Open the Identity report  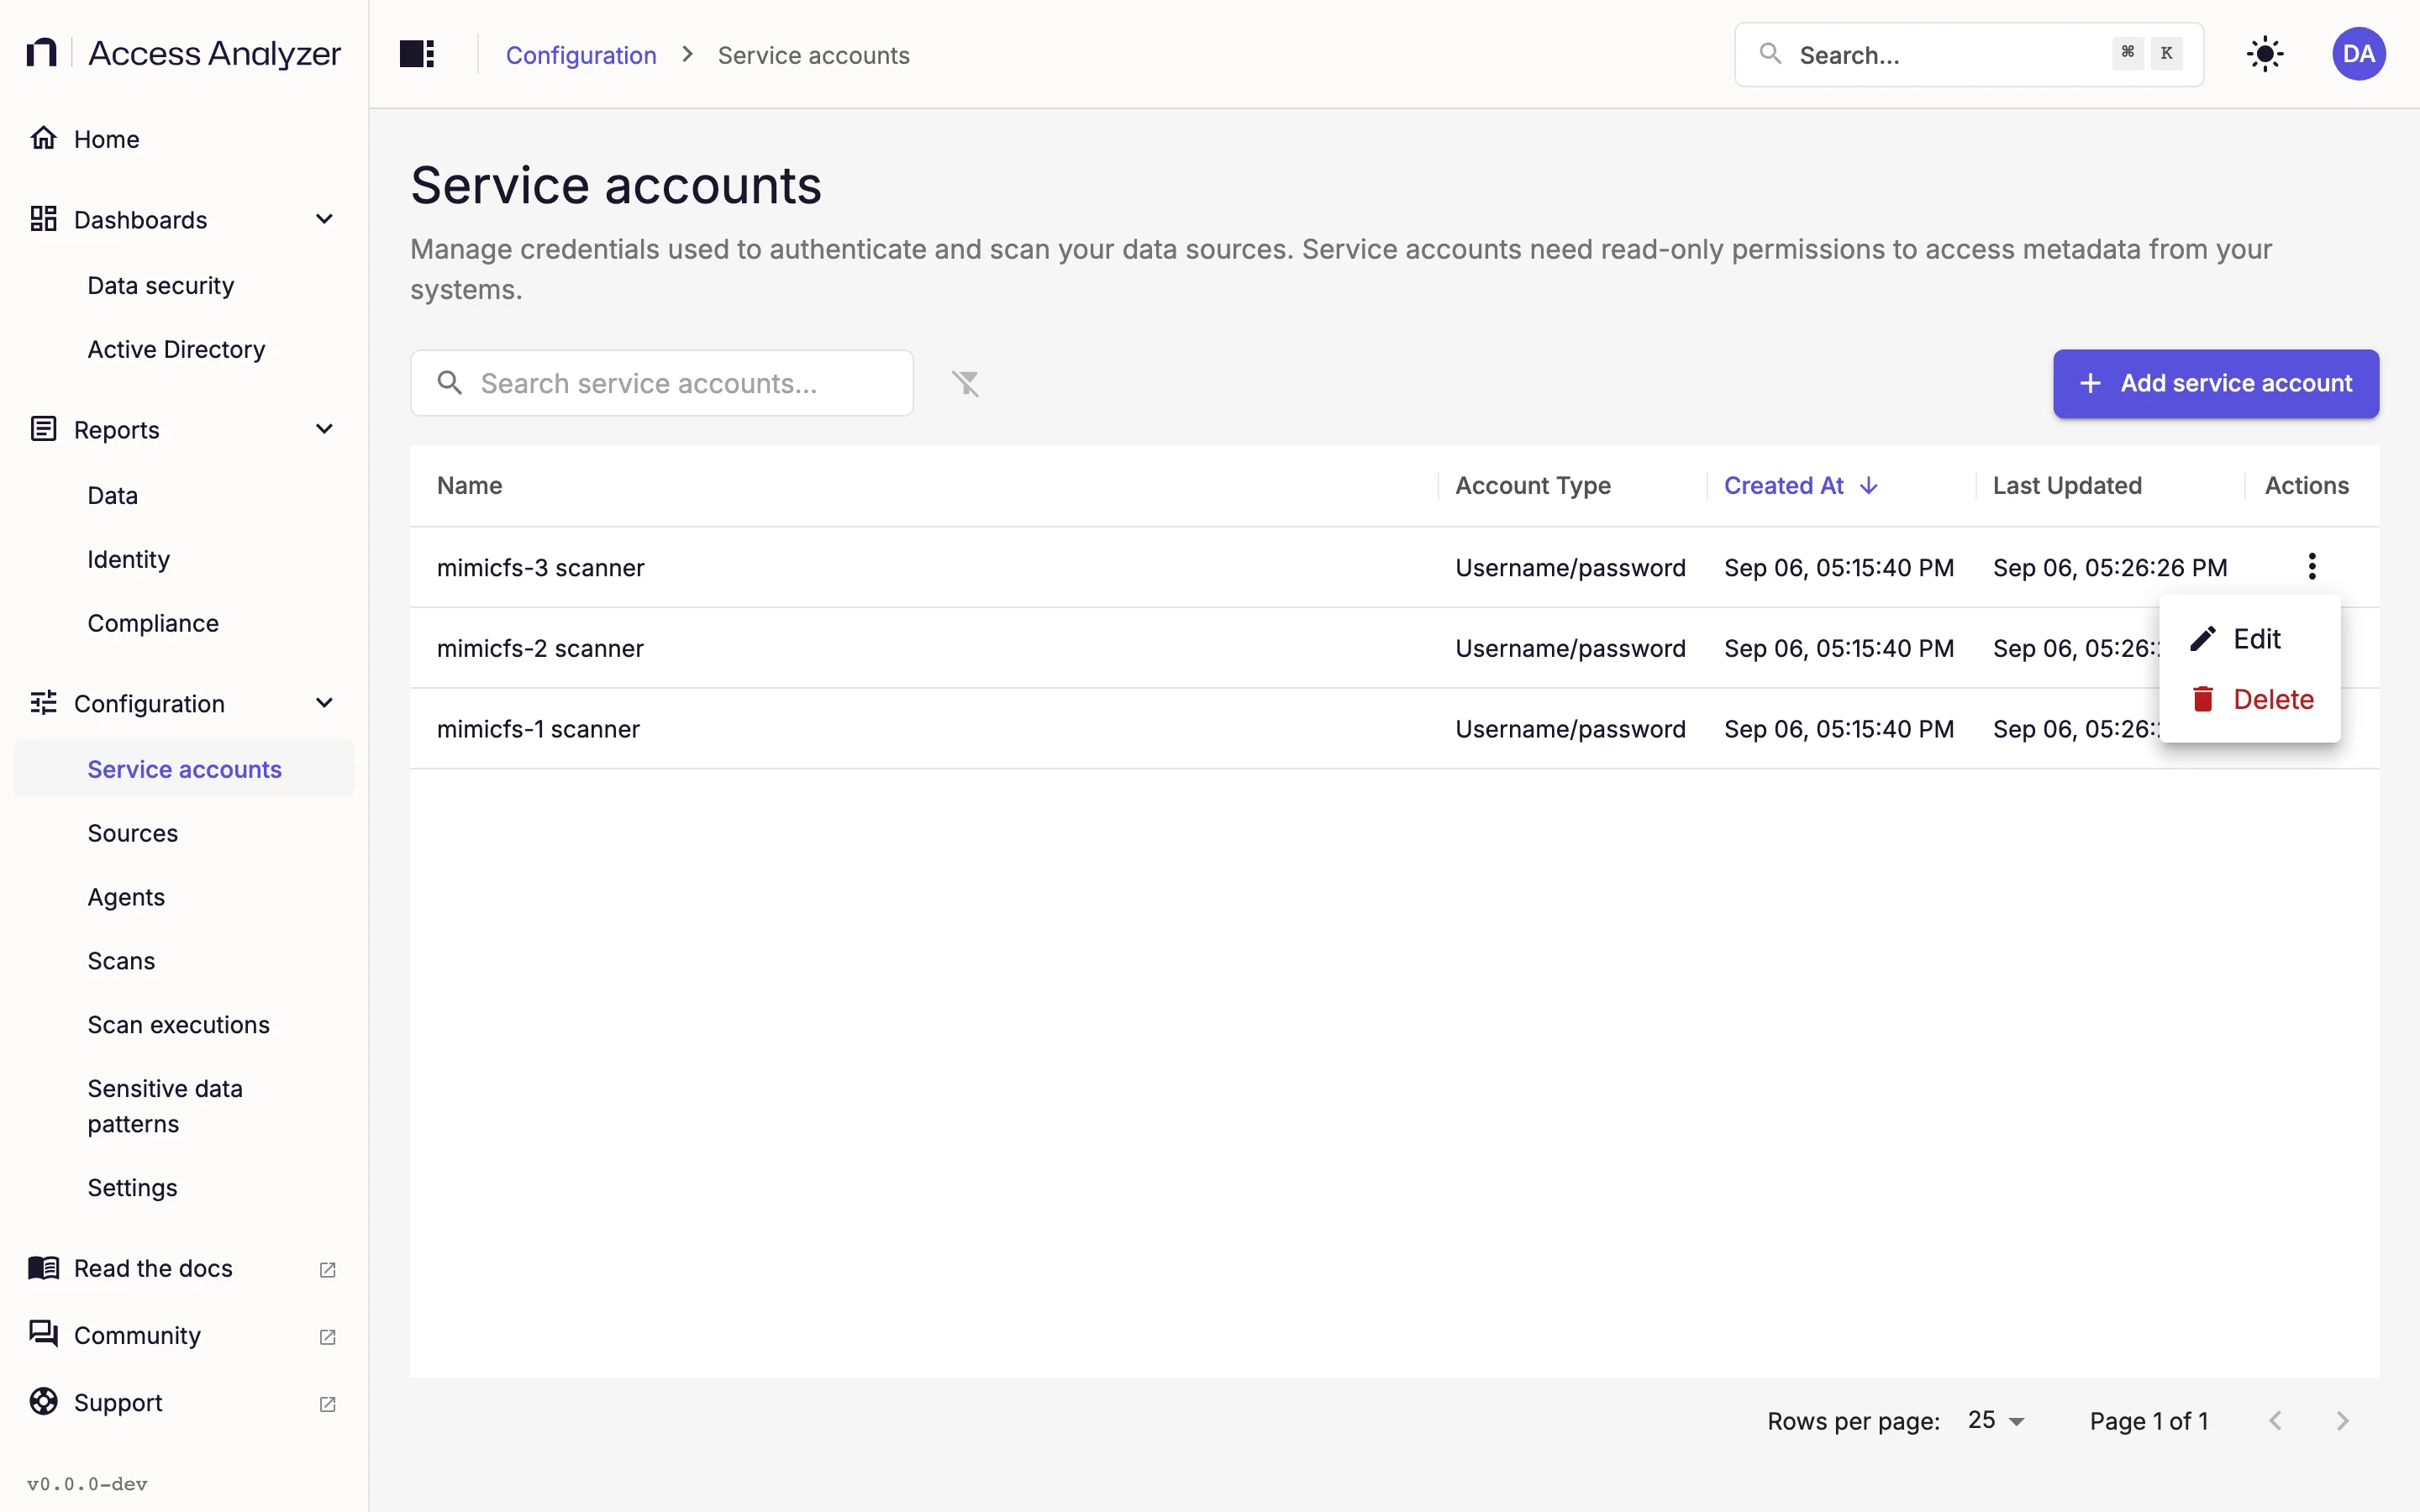click(128, 560)
